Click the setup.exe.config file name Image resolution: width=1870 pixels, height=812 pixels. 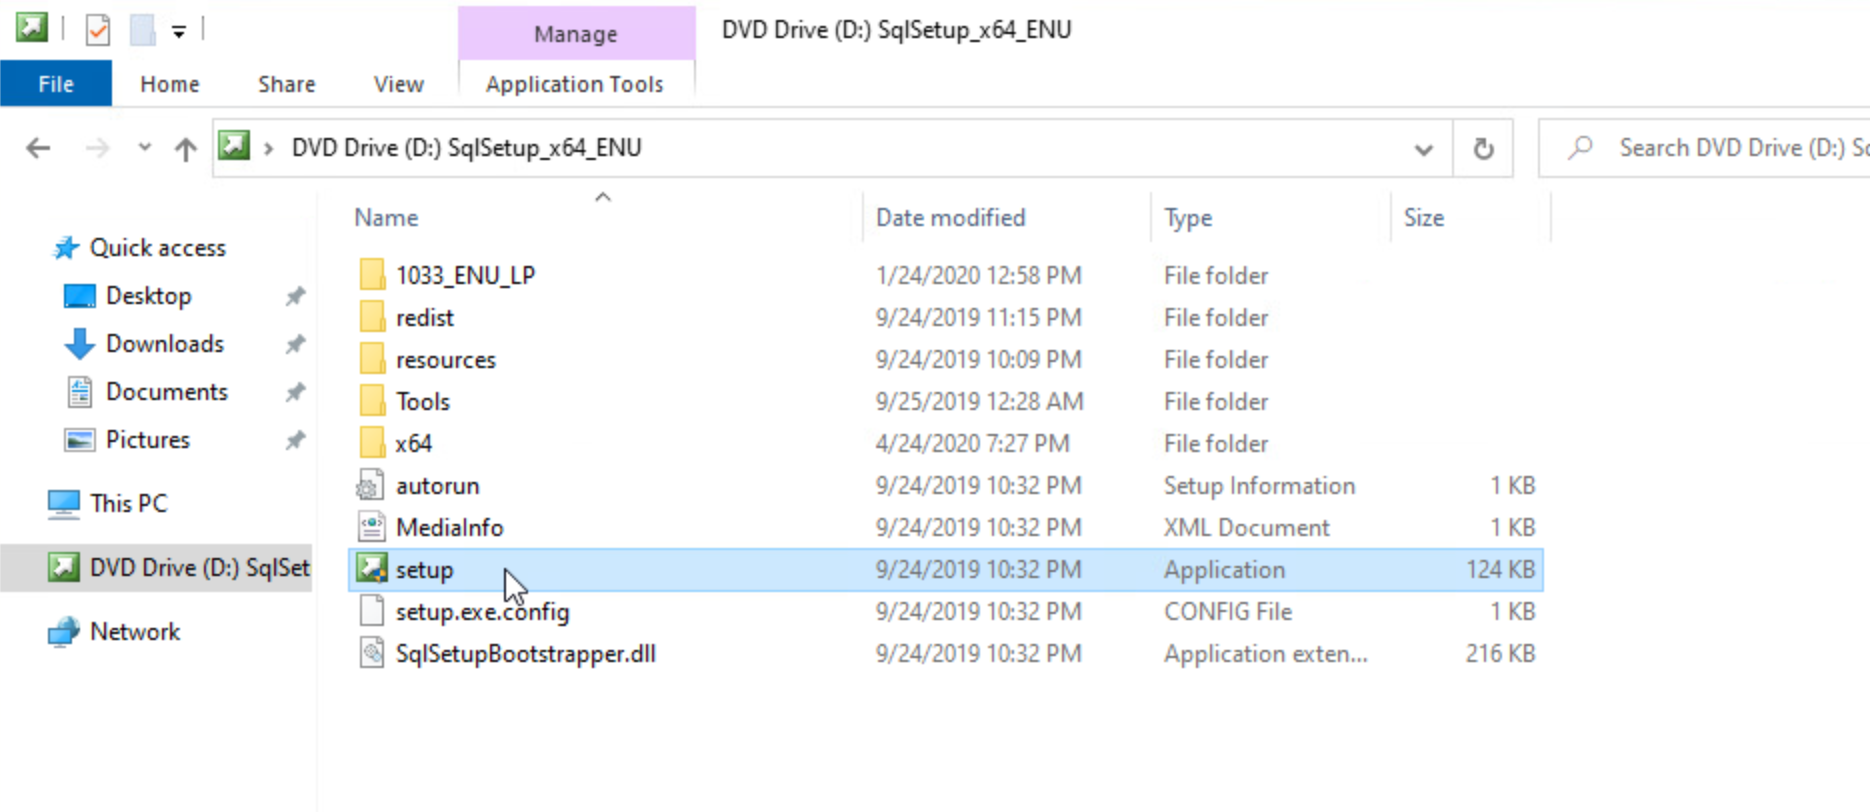pyautogui.click(x=483, y=611)
